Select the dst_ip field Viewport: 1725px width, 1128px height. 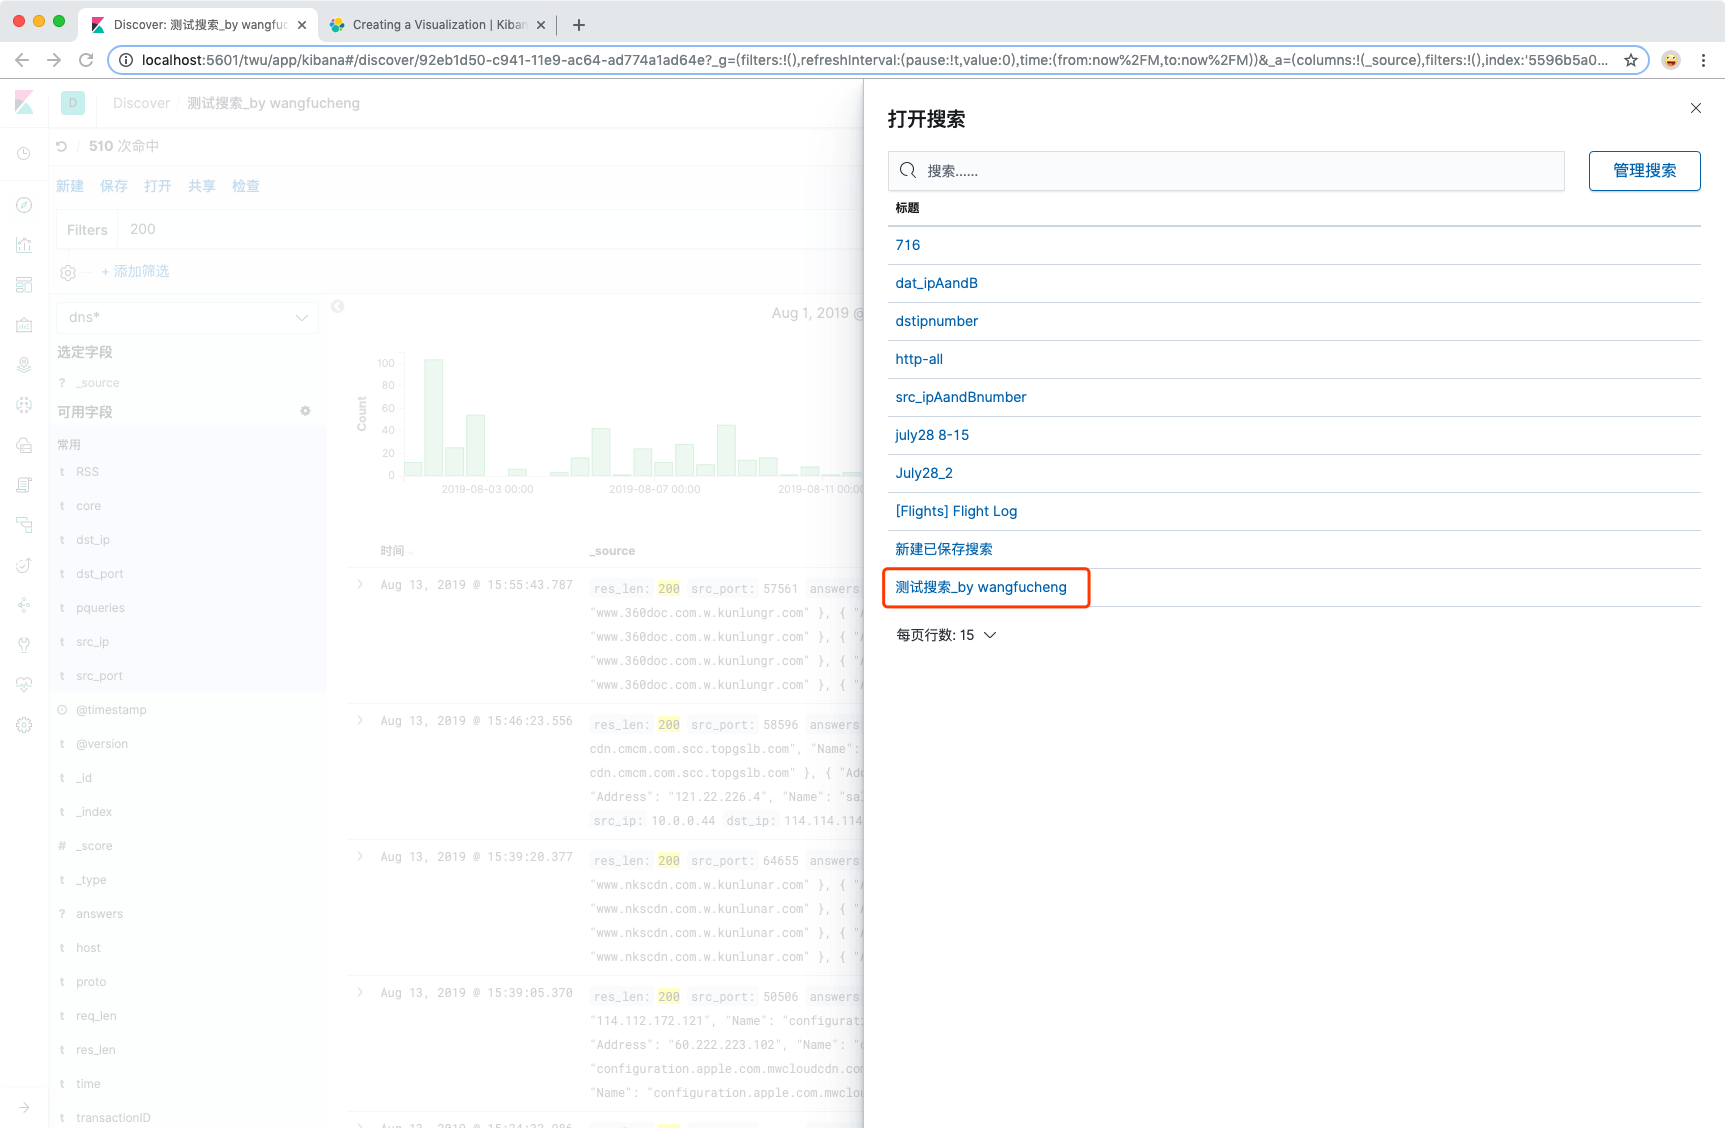tap(93, 540)
